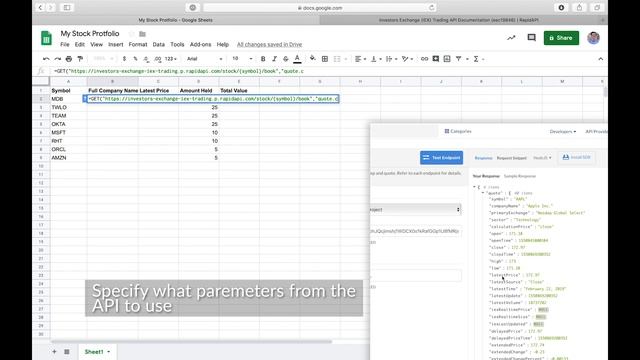Open the Zoom percentage dropdown
Image resolution: width=640 pixels, height=360 pixels.
[102, 59]
